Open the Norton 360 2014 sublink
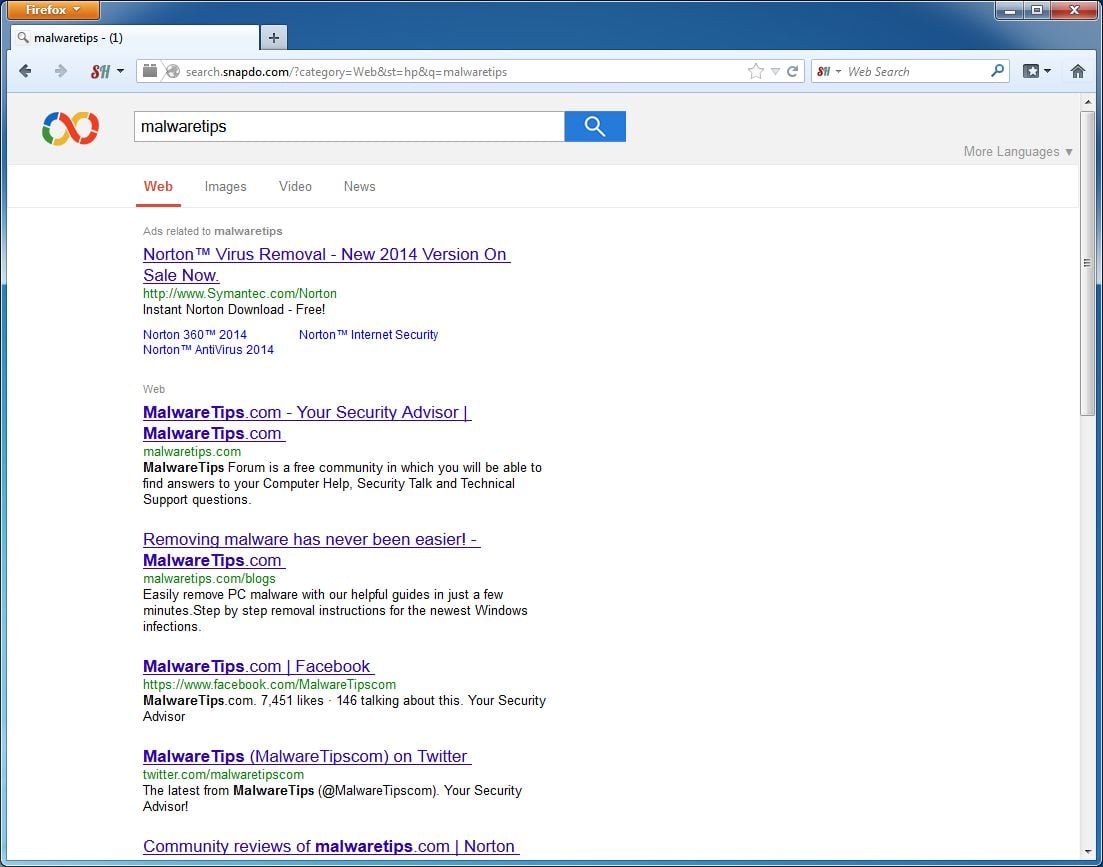 pos(195,335)
